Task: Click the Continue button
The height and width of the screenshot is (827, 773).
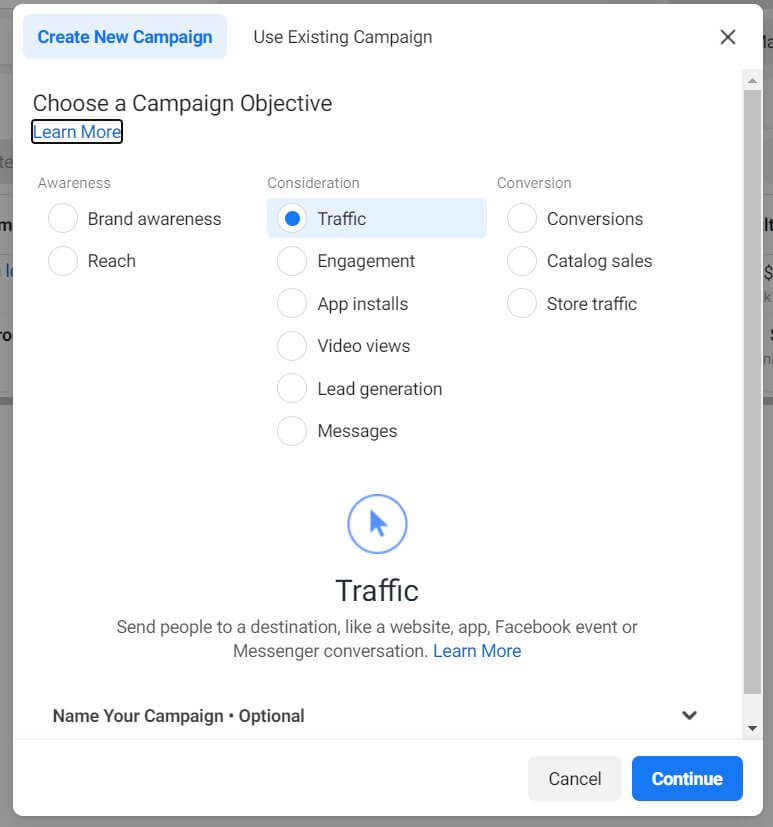Action: (687, 778)
